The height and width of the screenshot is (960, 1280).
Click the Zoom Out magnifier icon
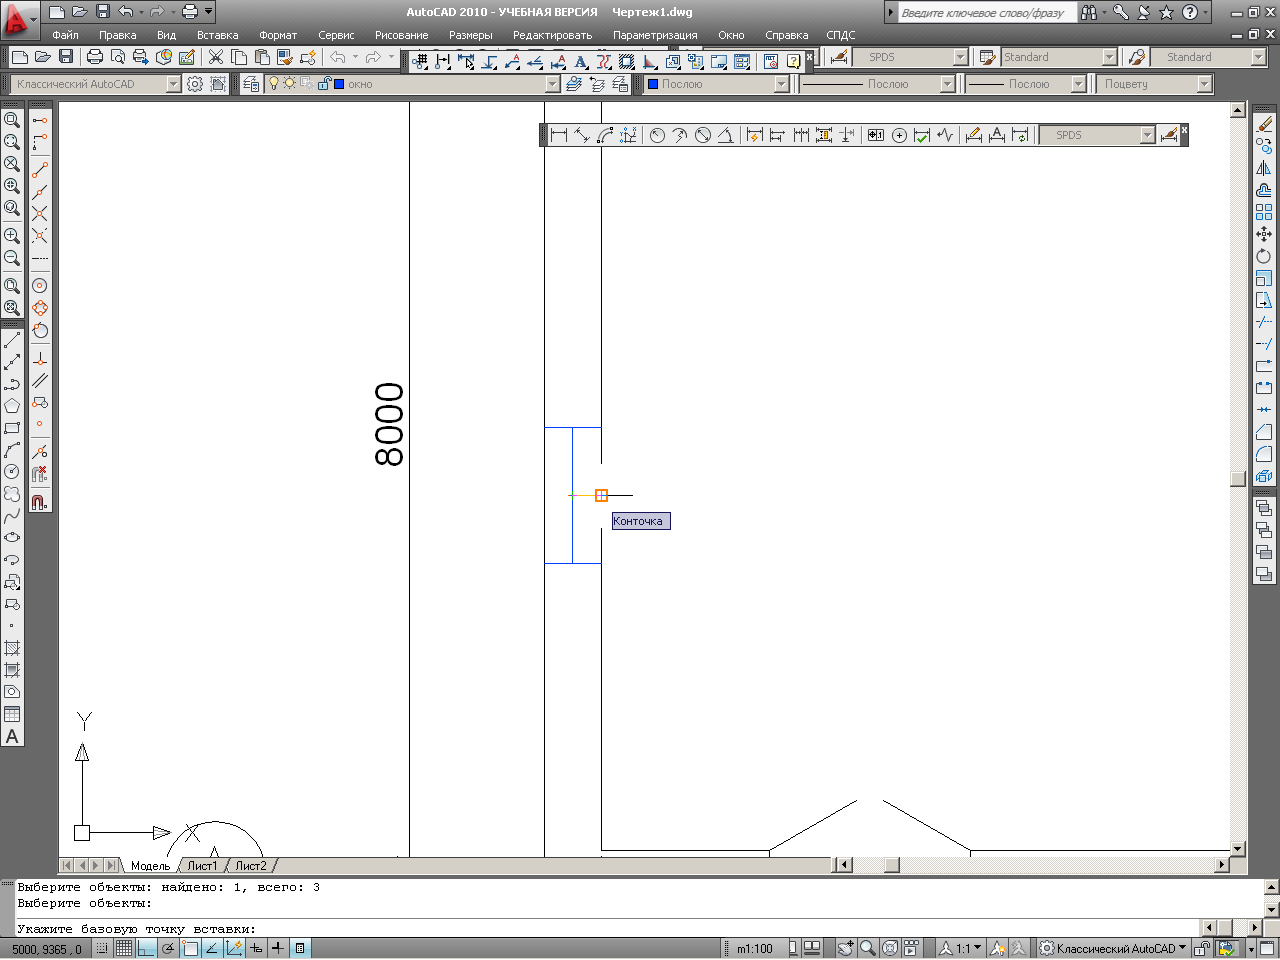(12, 258)
